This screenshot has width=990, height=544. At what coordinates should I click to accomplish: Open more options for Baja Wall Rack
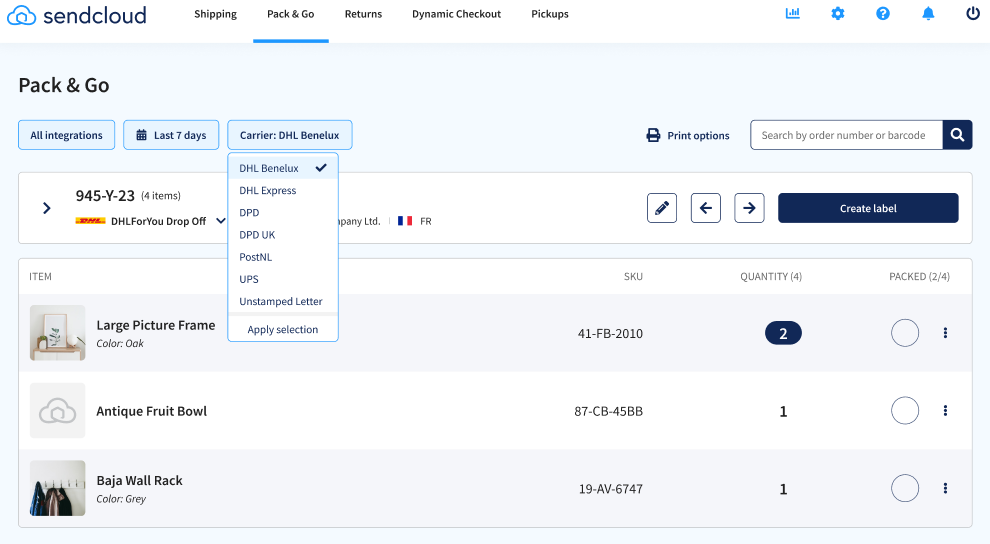coord(945,488)
